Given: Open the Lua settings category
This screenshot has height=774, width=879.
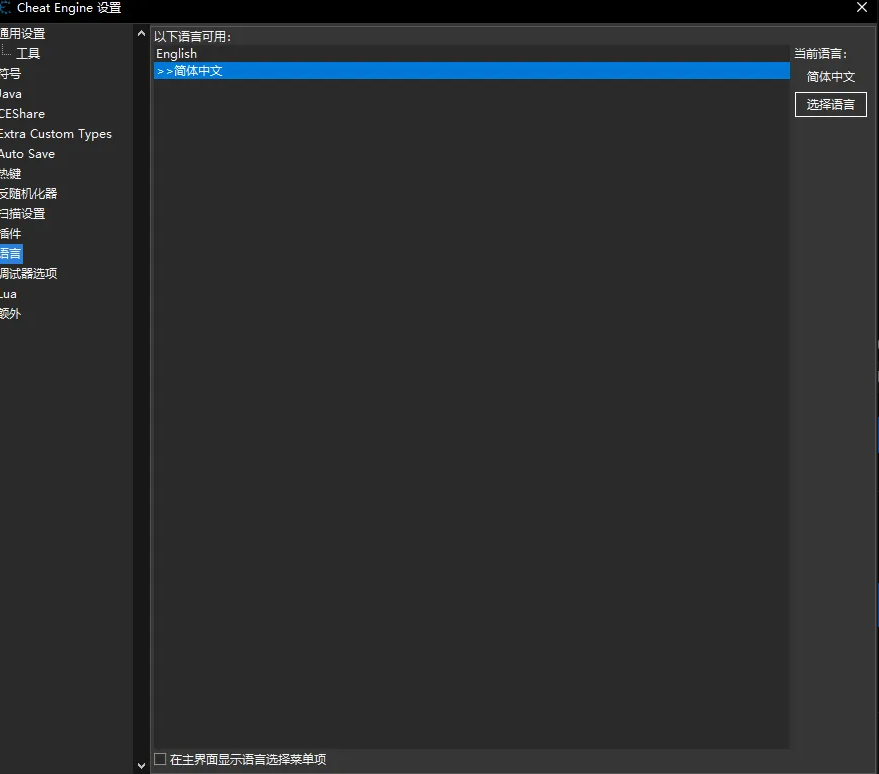Looking at the screenshot, I should pos(8,294).
